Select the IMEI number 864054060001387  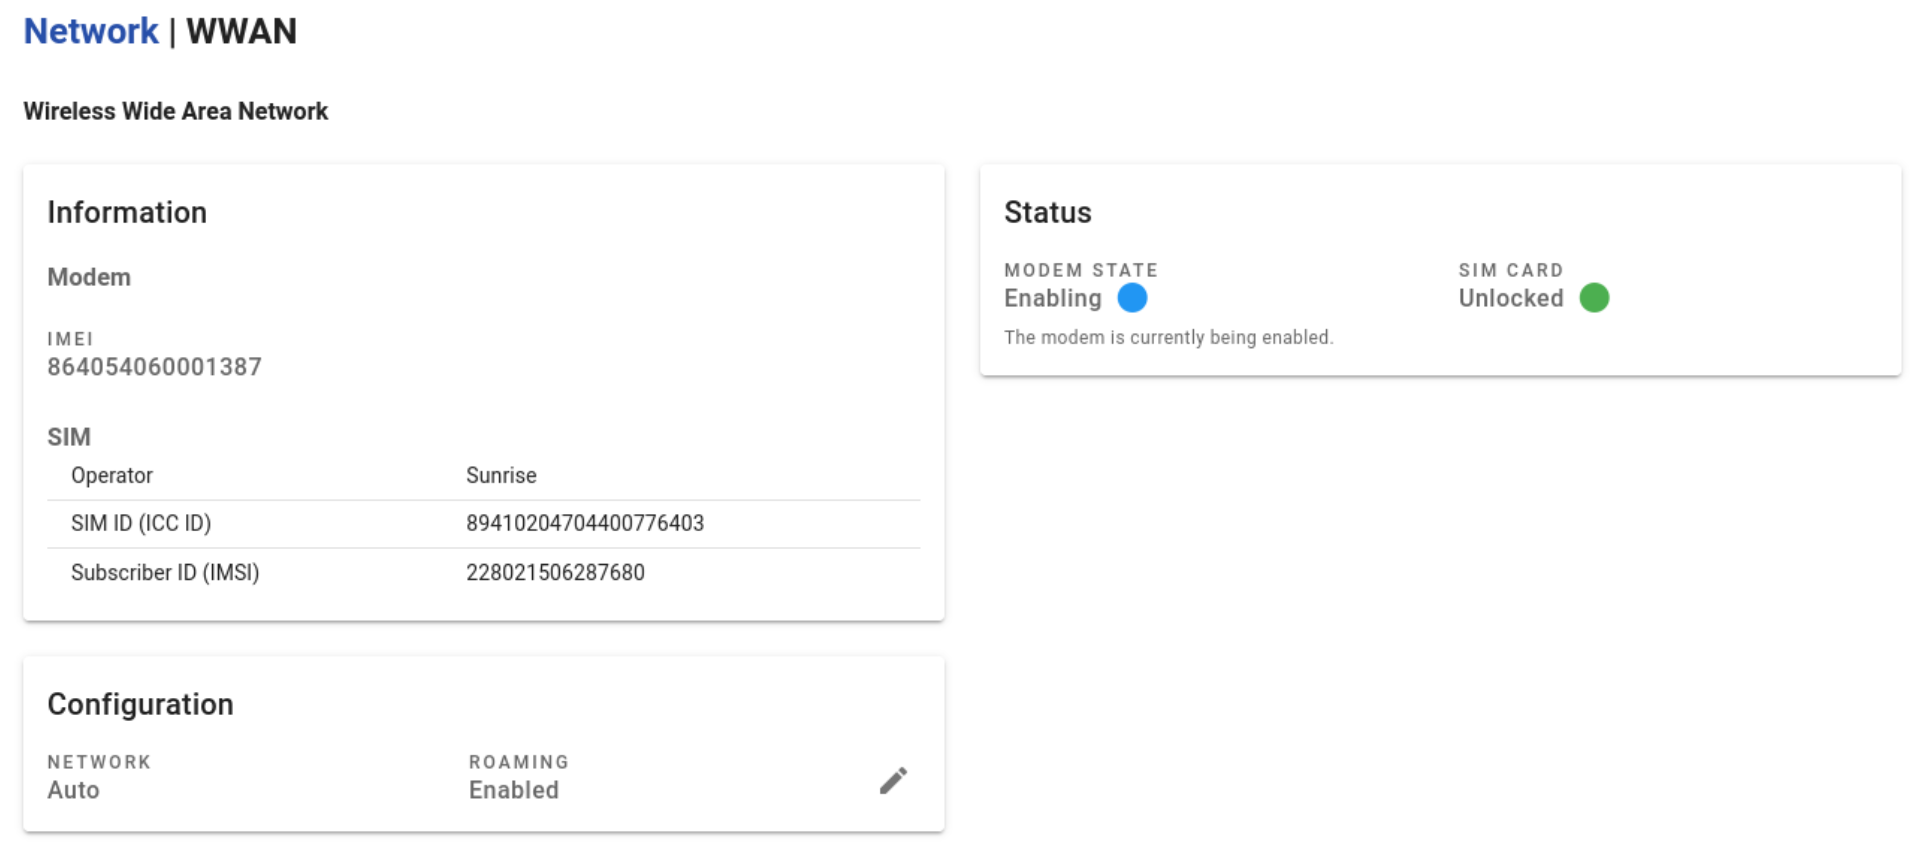[154, 367]
